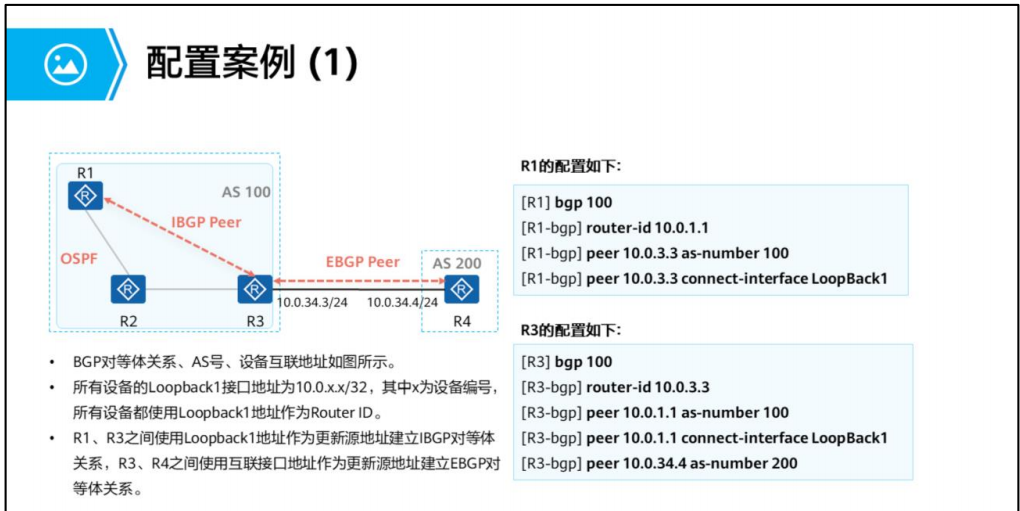Click the heading R1的配置如下:
This screenshot has width=1020, height=511.
coord(571,166)
